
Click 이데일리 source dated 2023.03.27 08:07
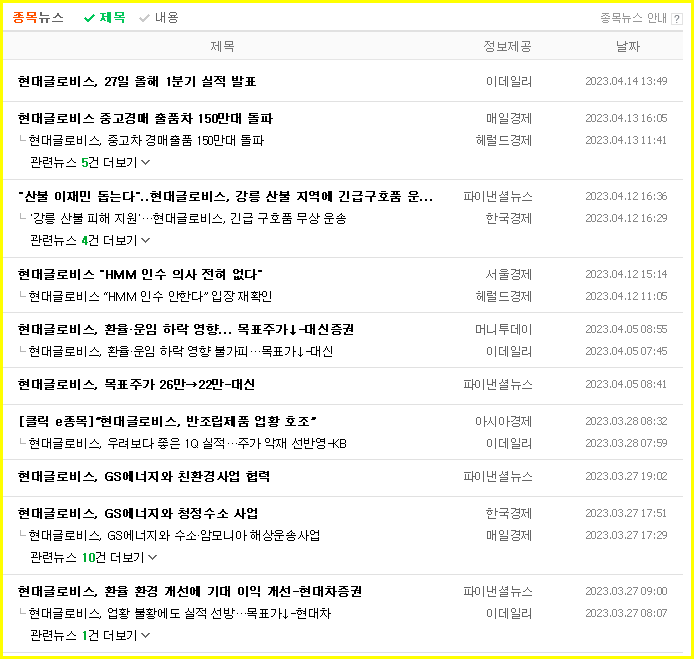pos(509,613)
